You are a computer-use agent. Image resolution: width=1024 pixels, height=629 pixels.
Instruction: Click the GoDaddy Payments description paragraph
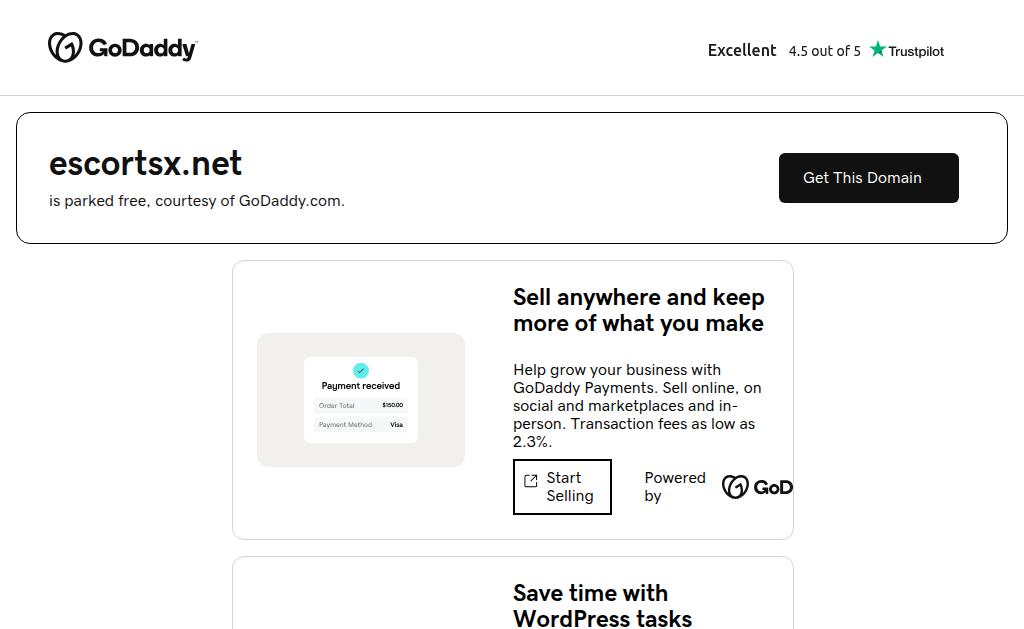pos(636,405)
